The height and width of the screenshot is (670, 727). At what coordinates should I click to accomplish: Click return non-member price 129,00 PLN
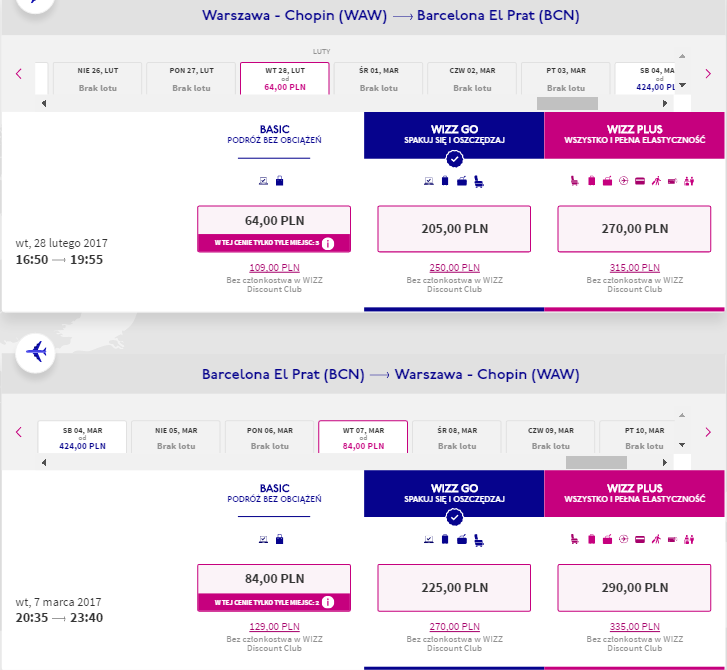coord(274,626)
